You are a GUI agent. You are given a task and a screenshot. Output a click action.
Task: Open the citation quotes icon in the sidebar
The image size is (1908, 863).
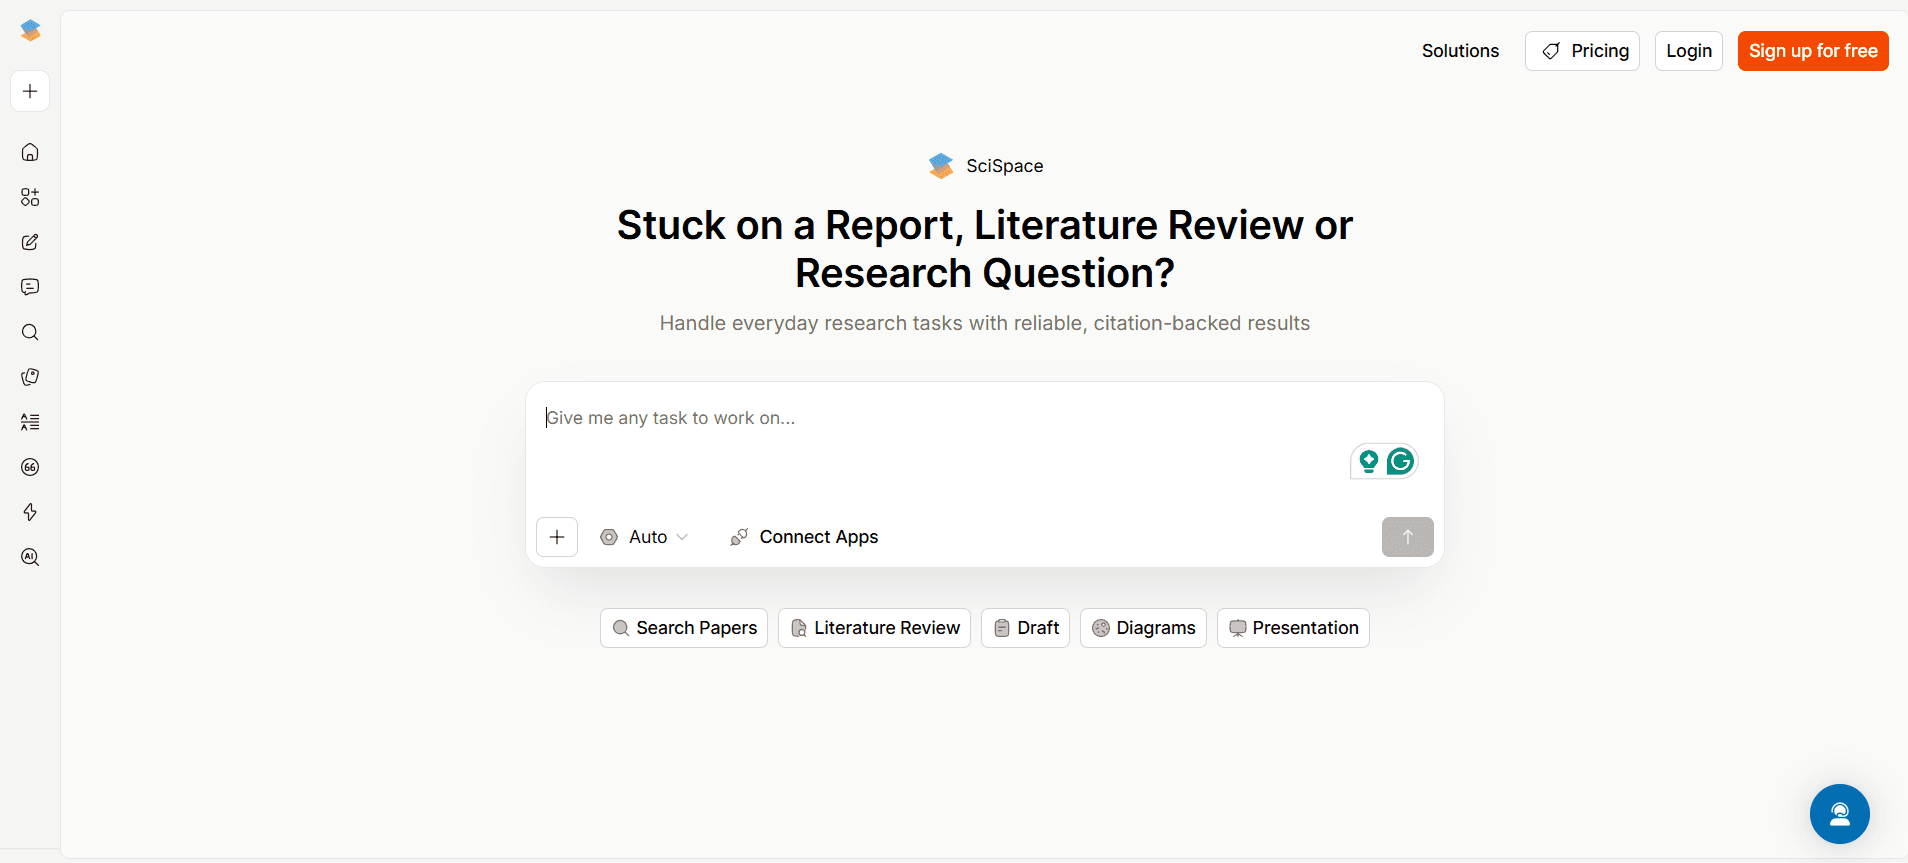(30, 467)
